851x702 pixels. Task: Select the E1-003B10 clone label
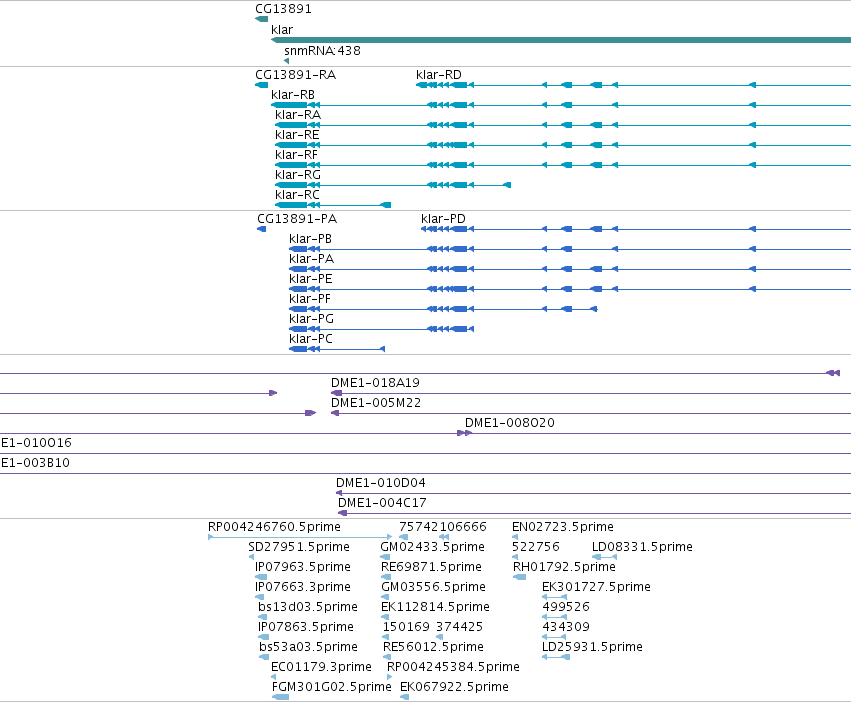(35, 463)
